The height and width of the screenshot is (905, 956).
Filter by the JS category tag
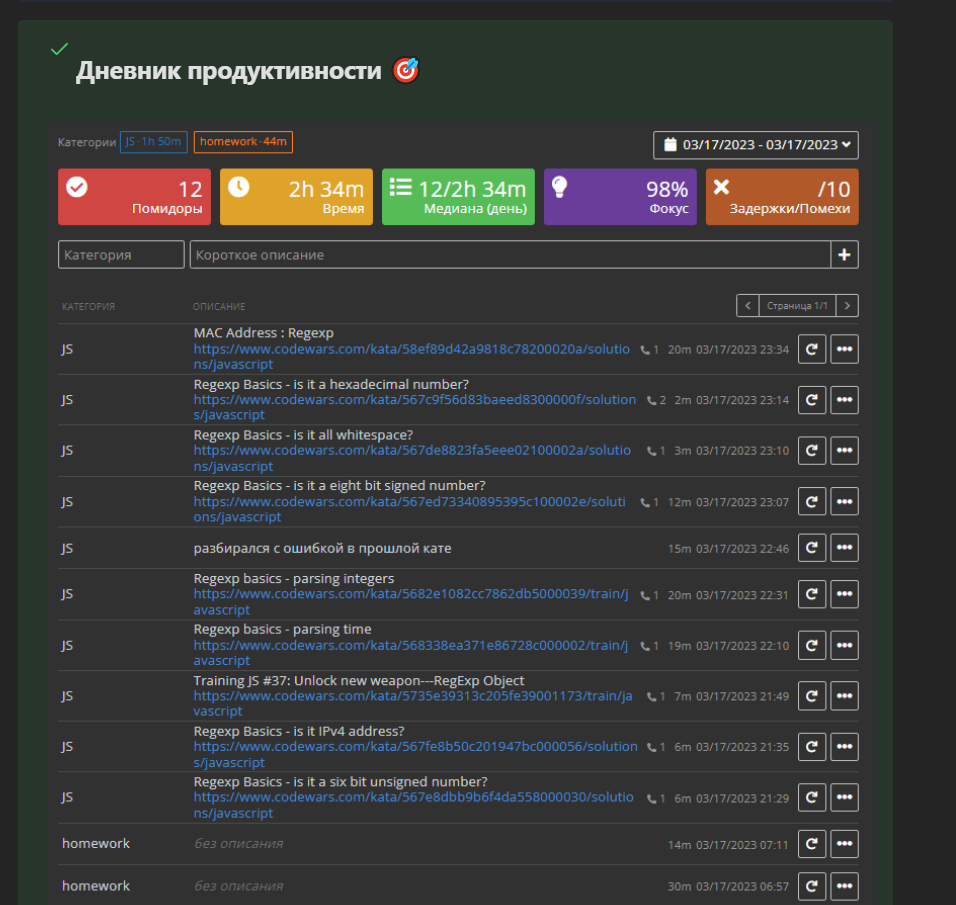click(x=153, y=142)
